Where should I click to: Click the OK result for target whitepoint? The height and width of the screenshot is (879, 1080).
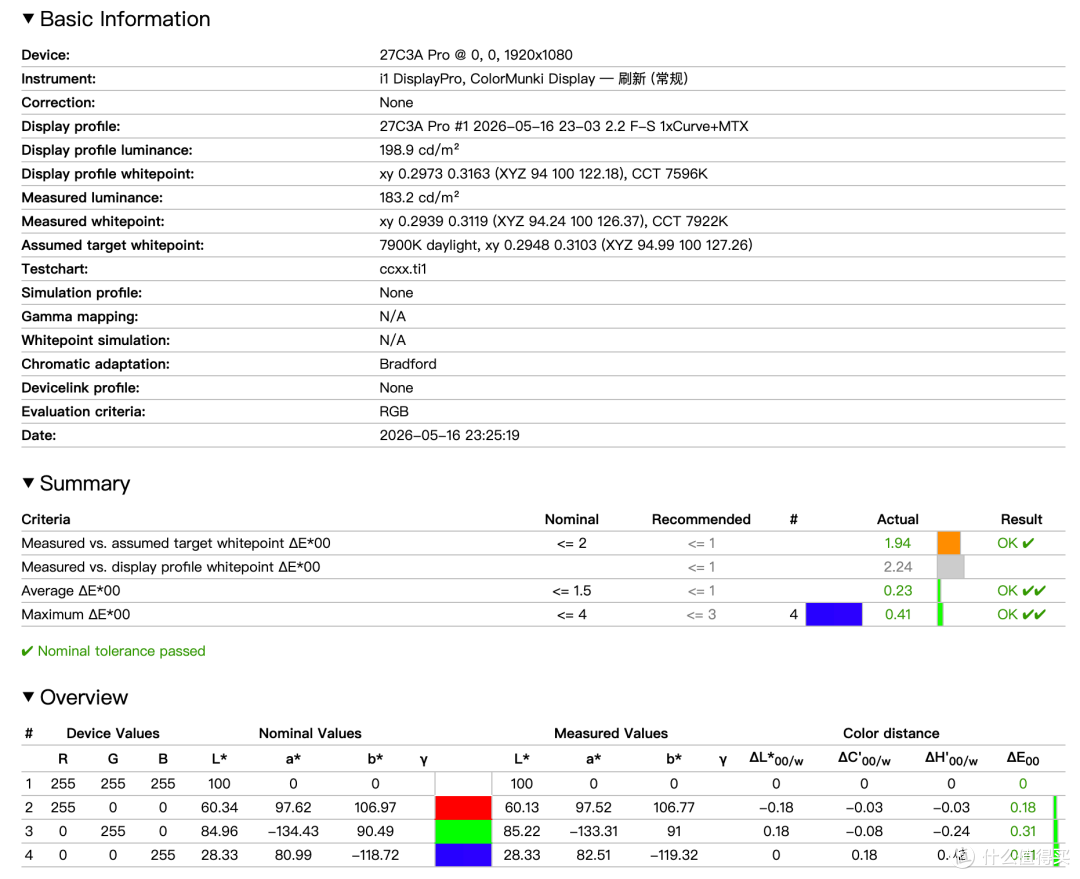tap(1015, 543)
